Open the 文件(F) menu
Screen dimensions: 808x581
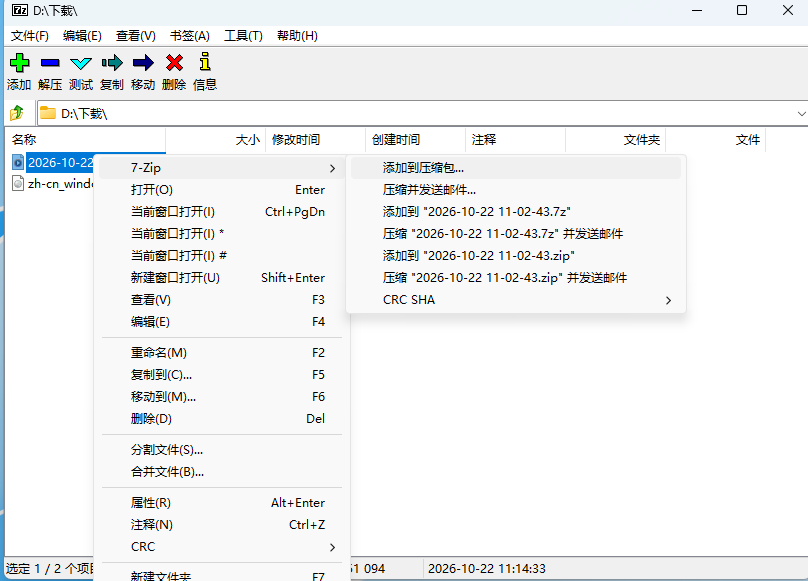tap(30, 36)
